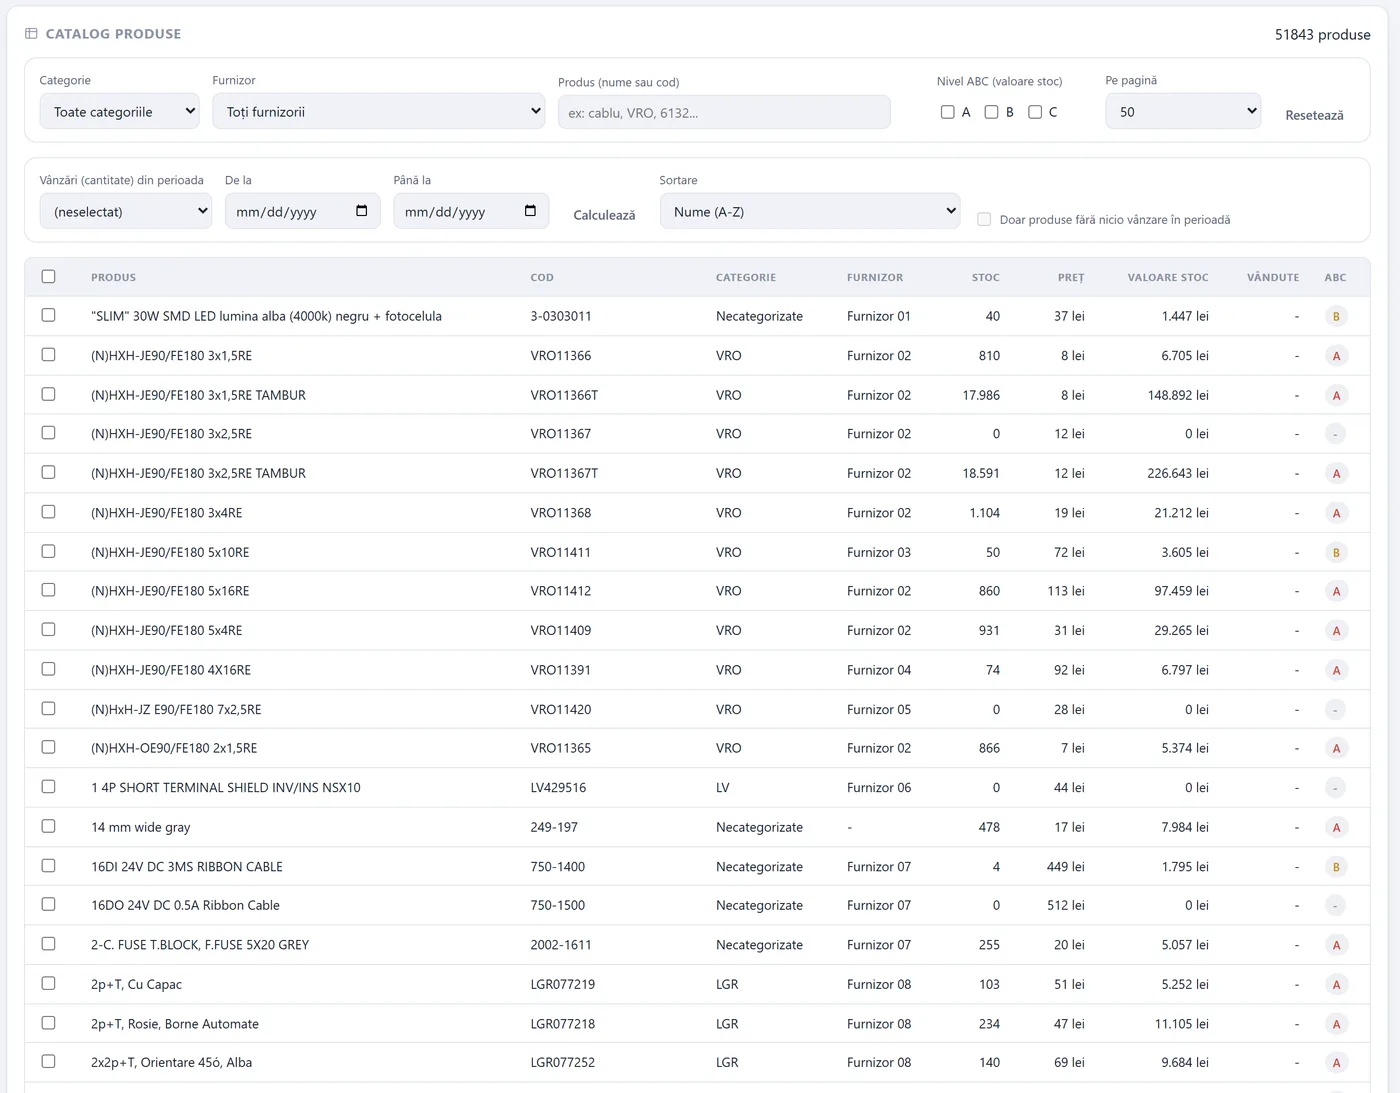Click ABC badge B for VRO11411 row
This screenshot has width=1400, height=1093.
click(1336, 552)
